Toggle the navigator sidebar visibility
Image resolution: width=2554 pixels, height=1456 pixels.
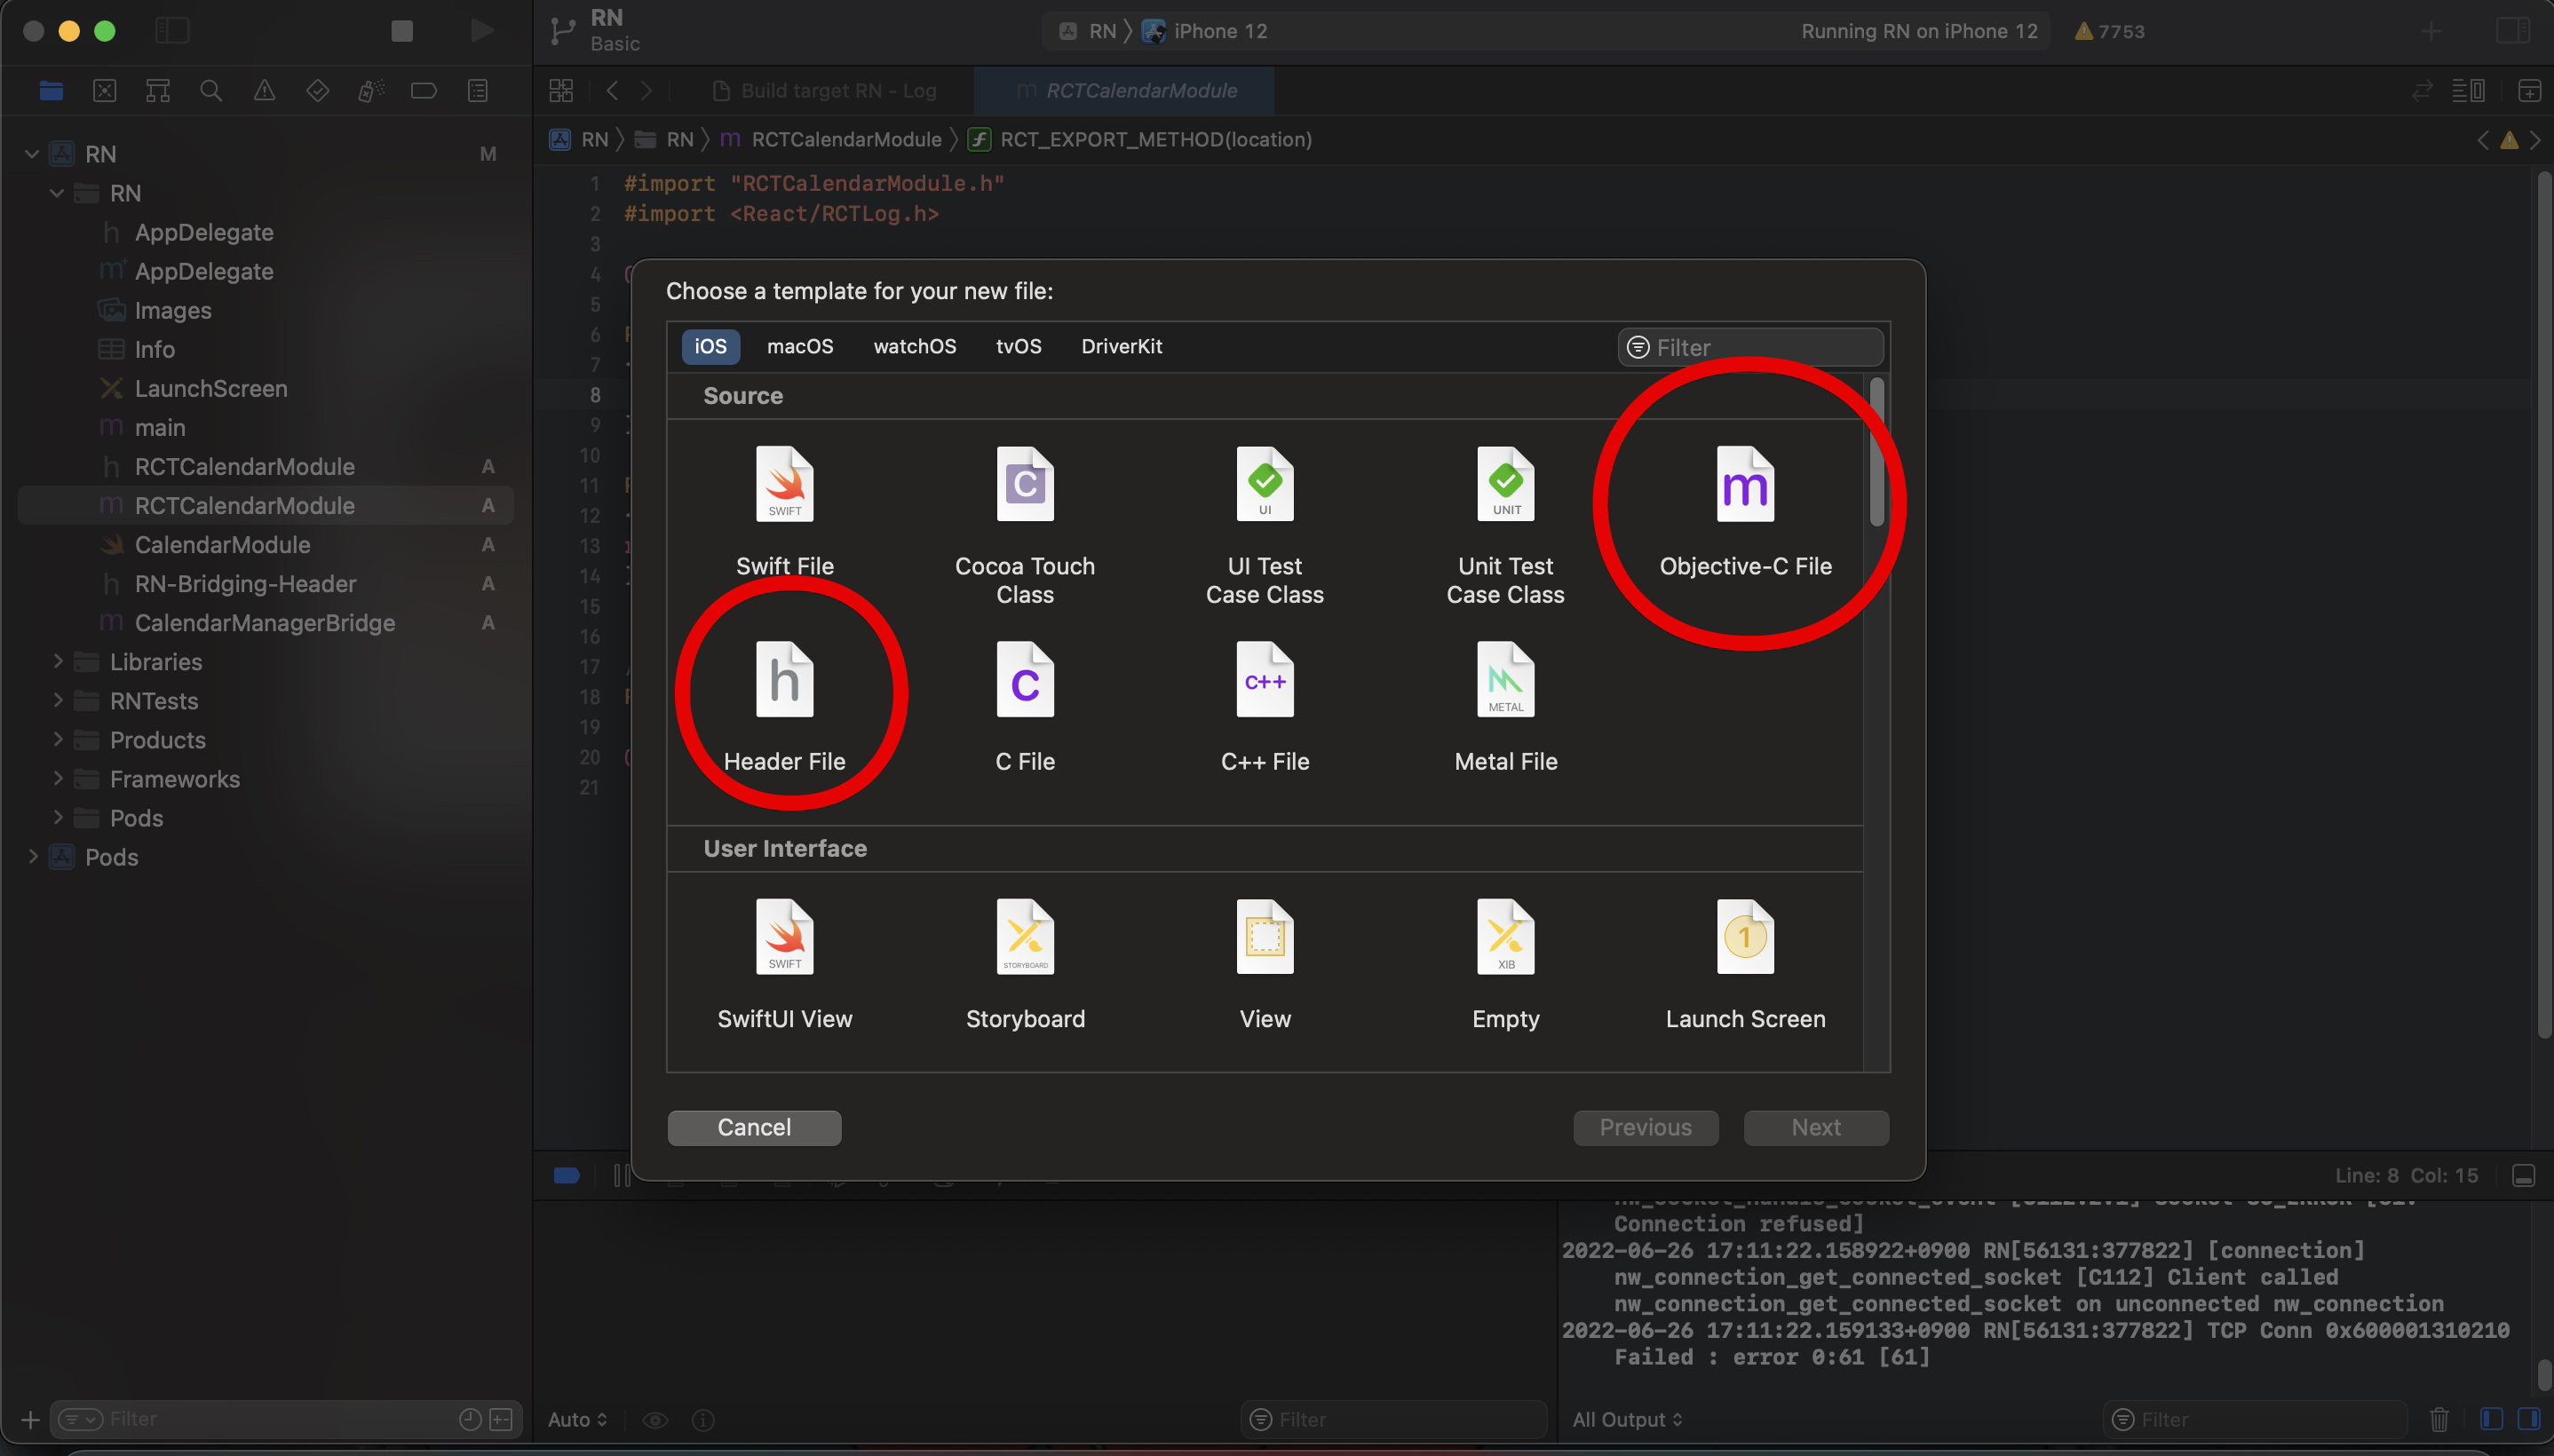click(172, 31)
